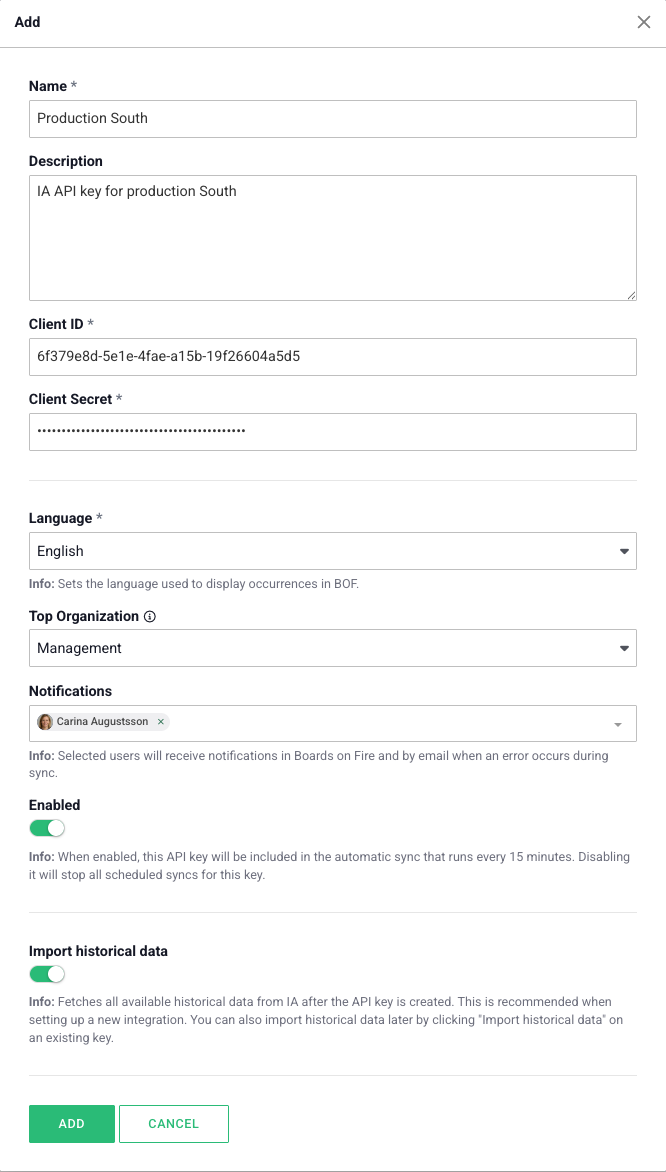Remove Carina Augustsson from Notifications
The image size is (666, 1172).
[x=161, y=722]
